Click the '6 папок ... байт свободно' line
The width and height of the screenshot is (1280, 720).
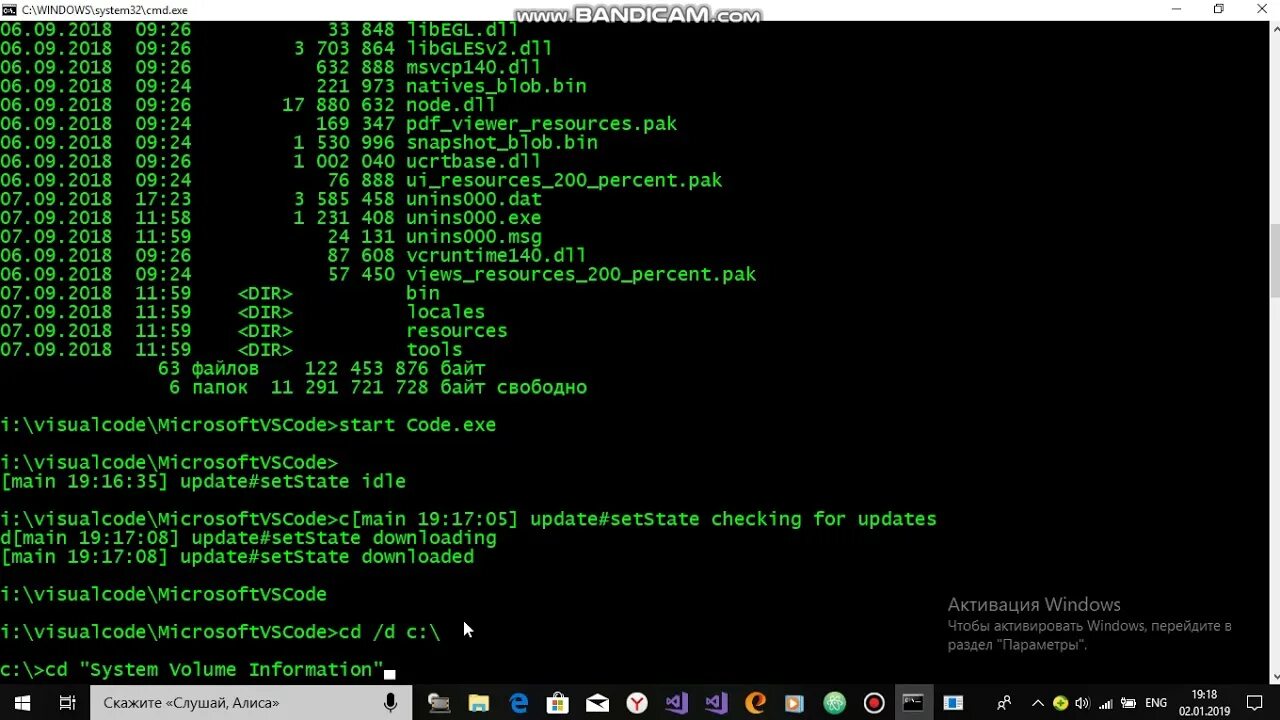pos(378,387)
